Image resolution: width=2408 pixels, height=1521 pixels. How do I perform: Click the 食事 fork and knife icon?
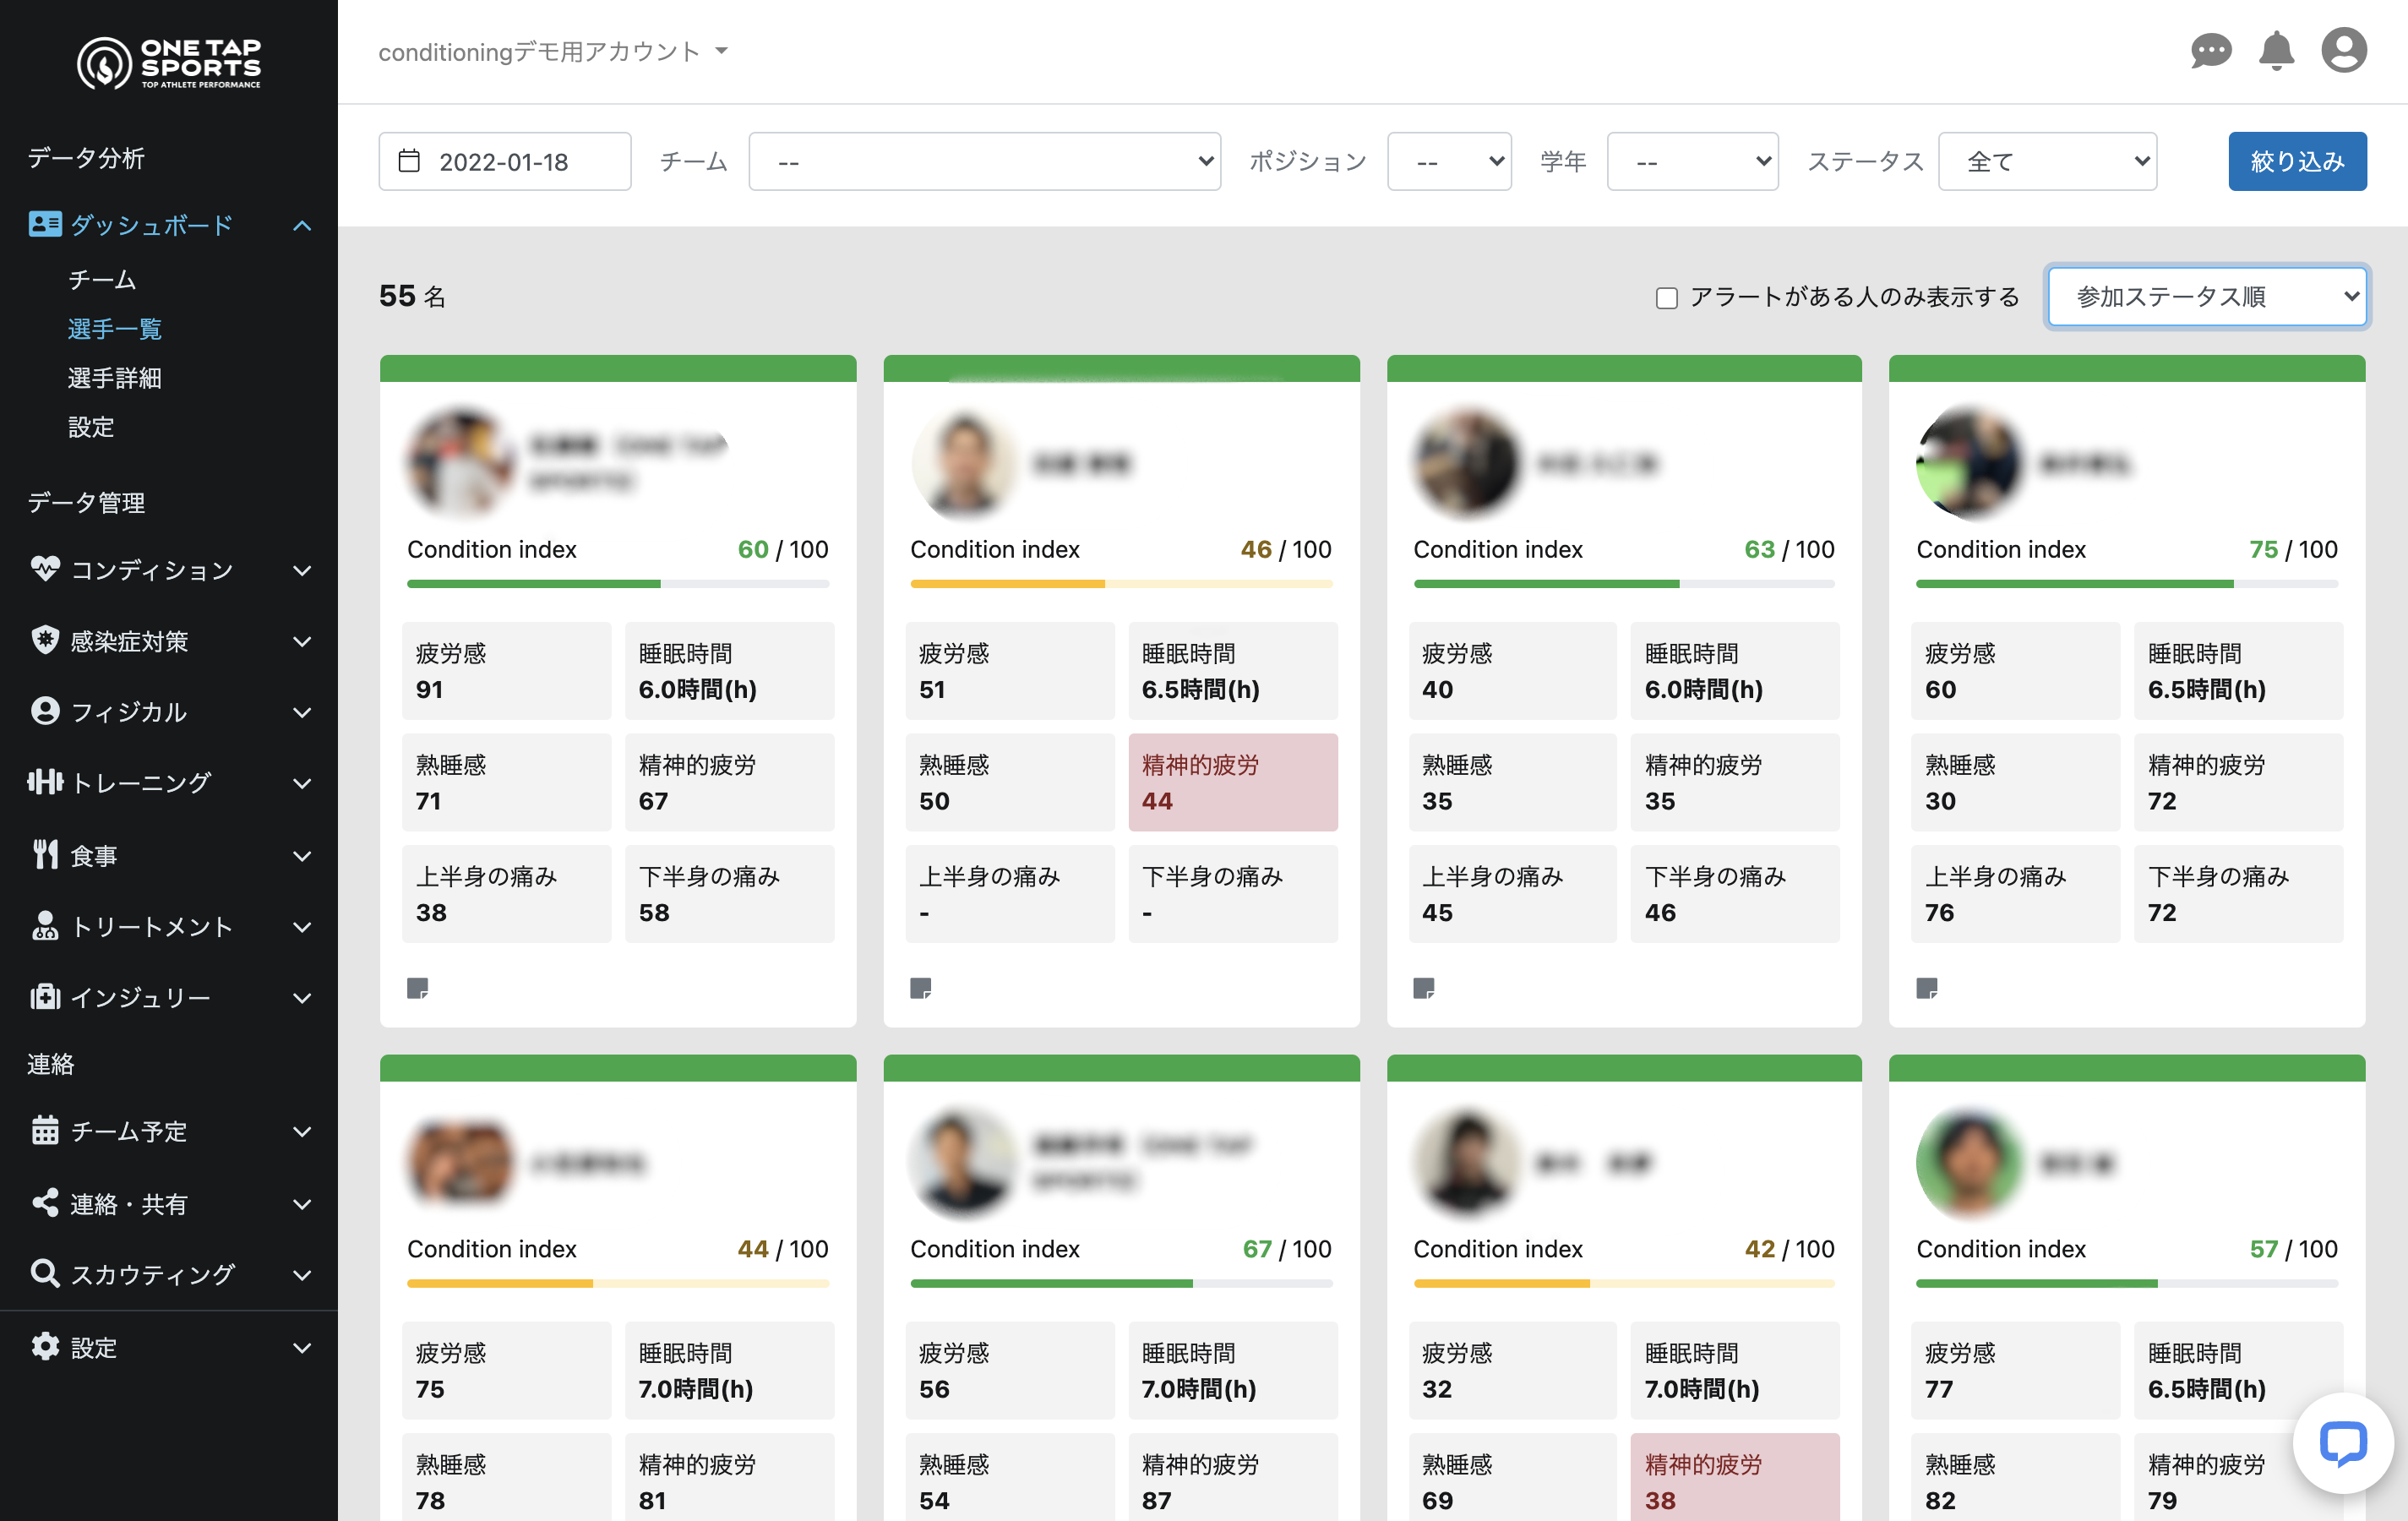pyautogui.click(x=45, y=855)
